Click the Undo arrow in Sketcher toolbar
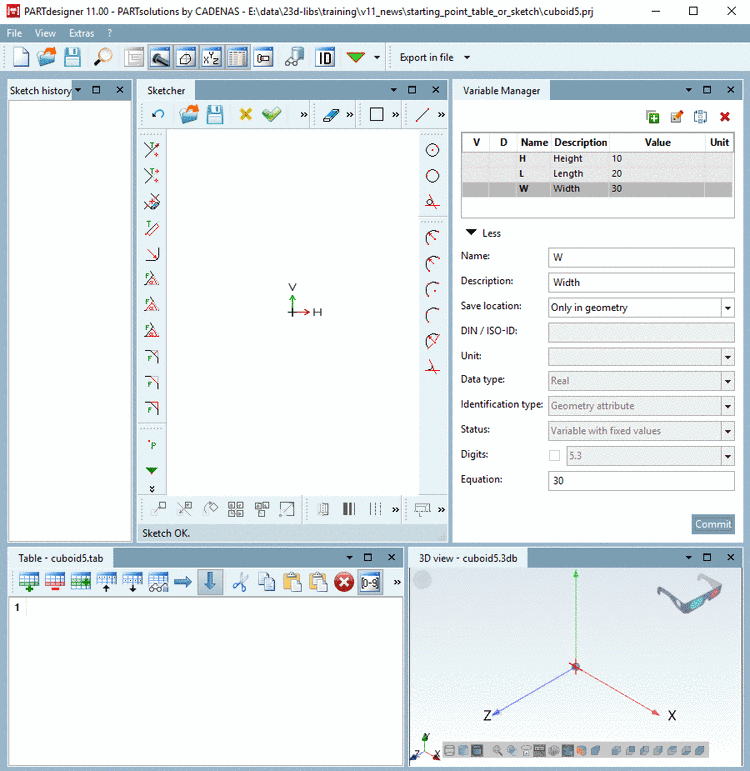The width and height of the screenshot is (750, 771). point(158,115)
